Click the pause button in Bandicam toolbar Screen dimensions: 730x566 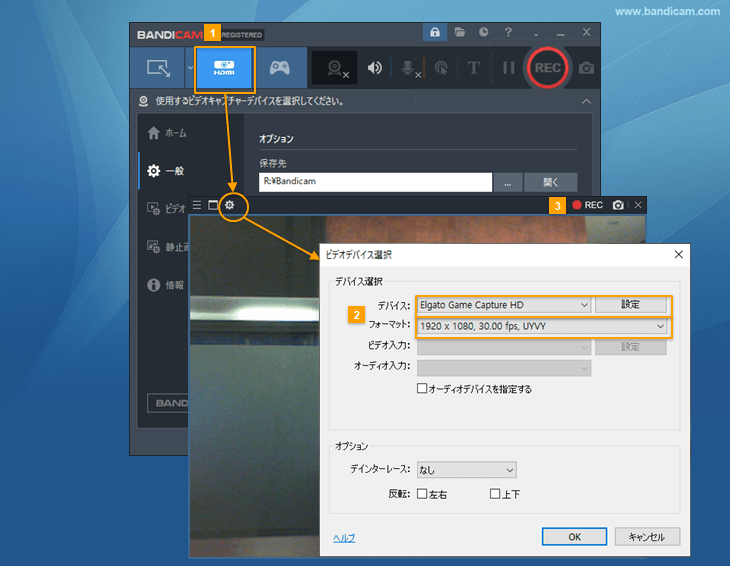pos(508,68)
